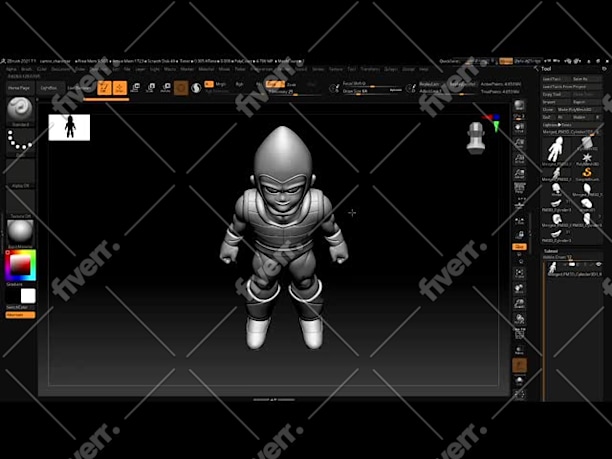Open the Transform menu in menu bar
Viewport: 612px width, 459px height.
coord(370,69)
